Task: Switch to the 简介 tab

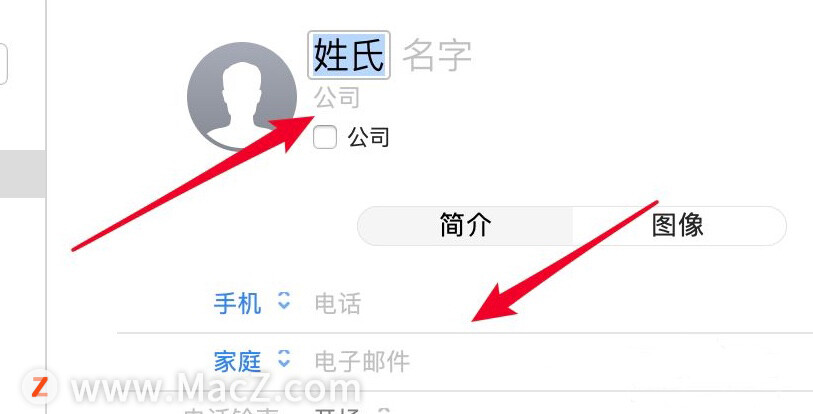Action: coord(465,226)
